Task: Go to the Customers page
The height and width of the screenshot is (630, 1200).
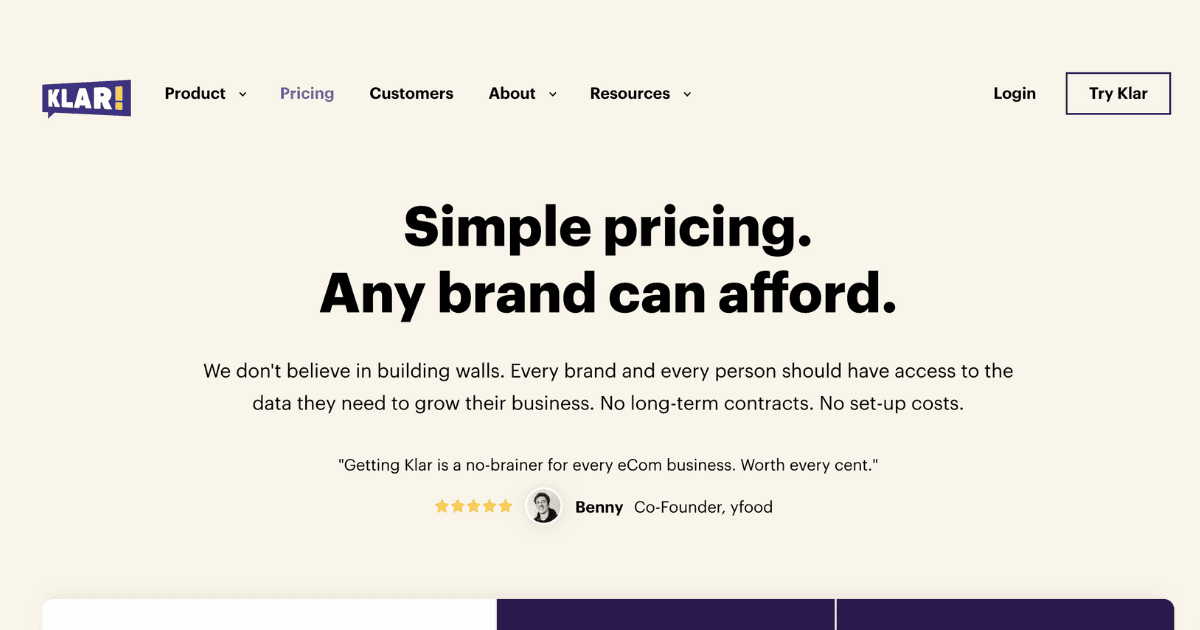Action: pyautogui.click(x=411, y=93)
